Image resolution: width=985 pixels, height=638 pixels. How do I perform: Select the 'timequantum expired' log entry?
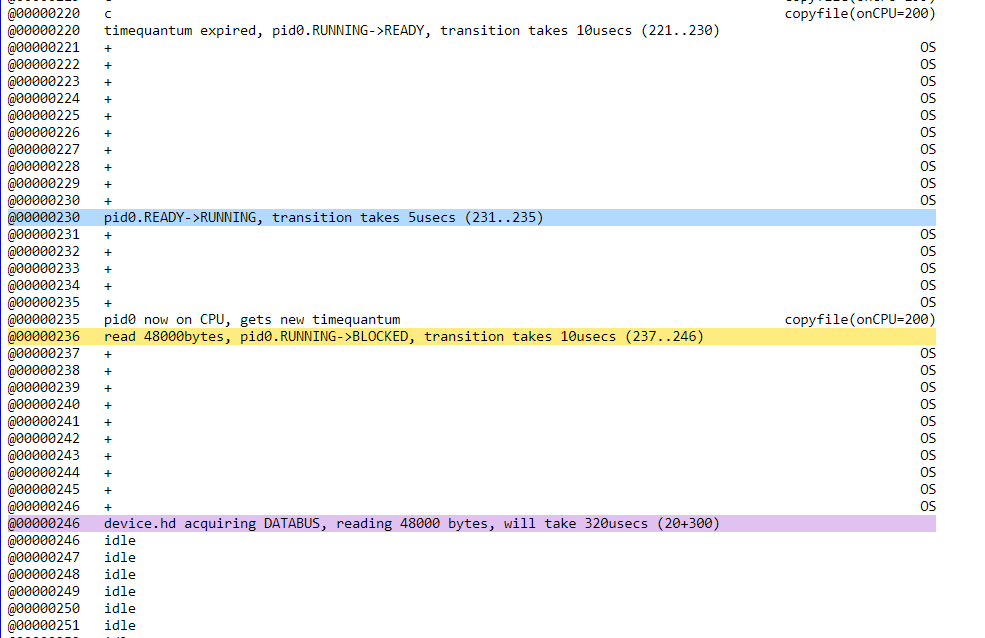(411, 30)
